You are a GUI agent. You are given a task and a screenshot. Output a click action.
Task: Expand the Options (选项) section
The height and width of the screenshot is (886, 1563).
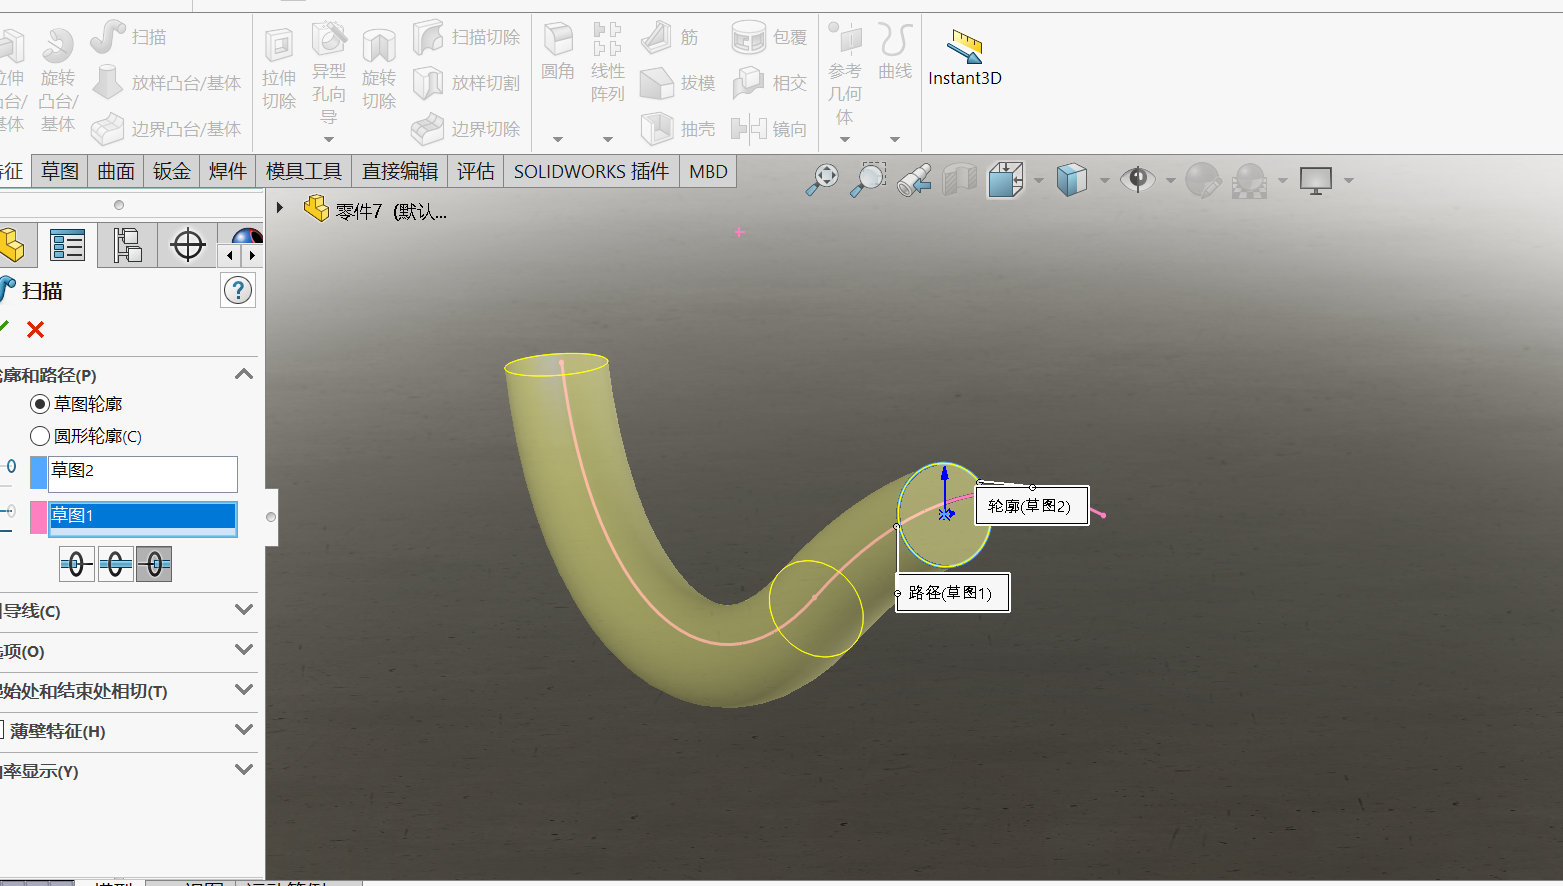(244, 650)
